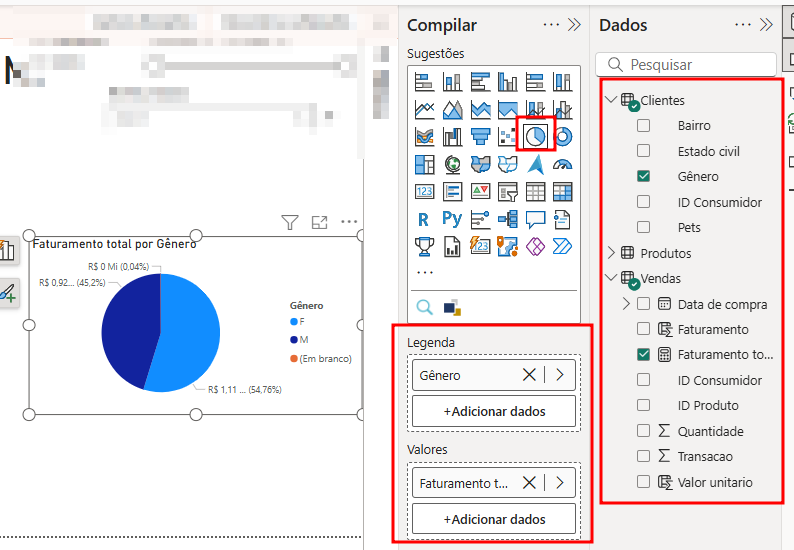Image resolution: width=794 pixels, height=550 pixels.
Task: Check the Faturamento field
Action: point(643,329)
